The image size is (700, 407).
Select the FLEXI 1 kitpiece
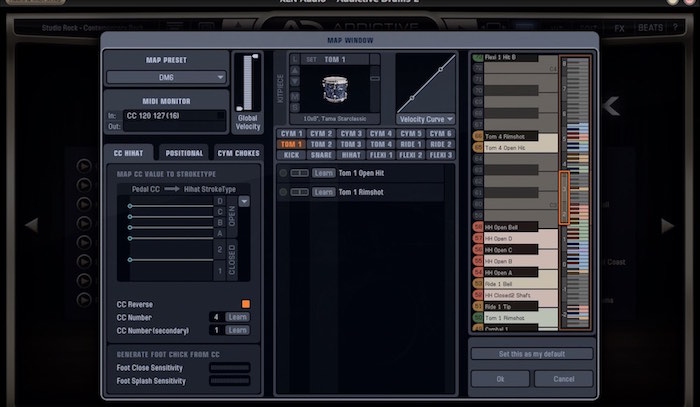(x=381, y=155)
